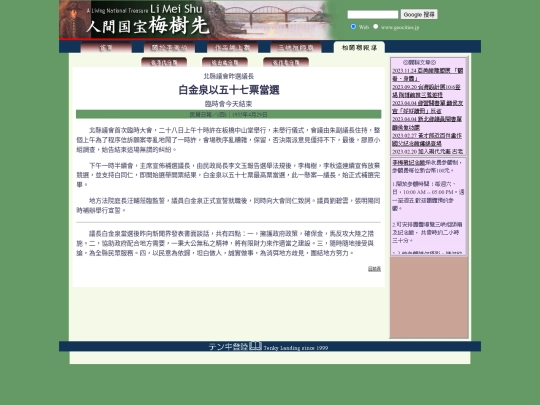Click the Google 搜尋 button
Image resolution: width=540 pixels, height=405 pixels.
pyautogui.click(x=419, y=14)
